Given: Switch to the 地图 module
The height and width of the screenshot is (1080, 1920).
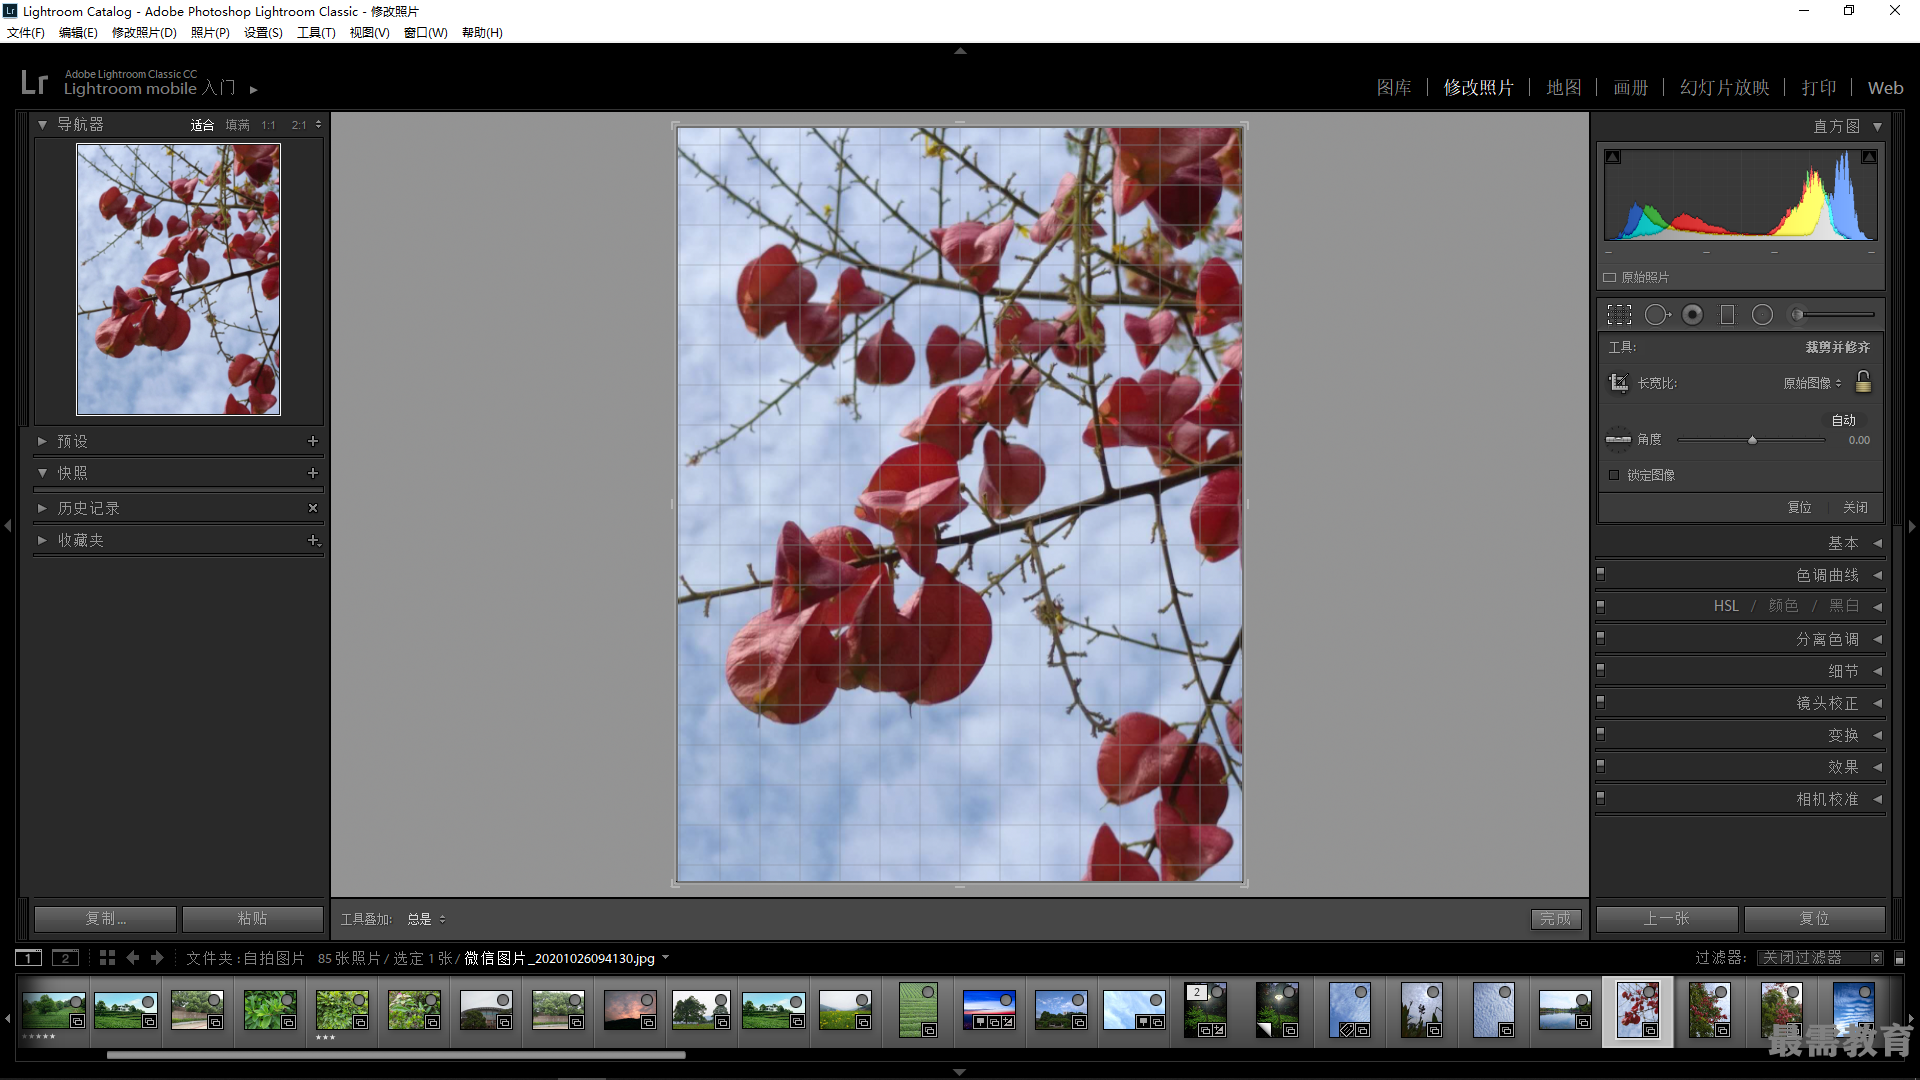Looking at the screenshot, I should click(x=1564, y=88).
